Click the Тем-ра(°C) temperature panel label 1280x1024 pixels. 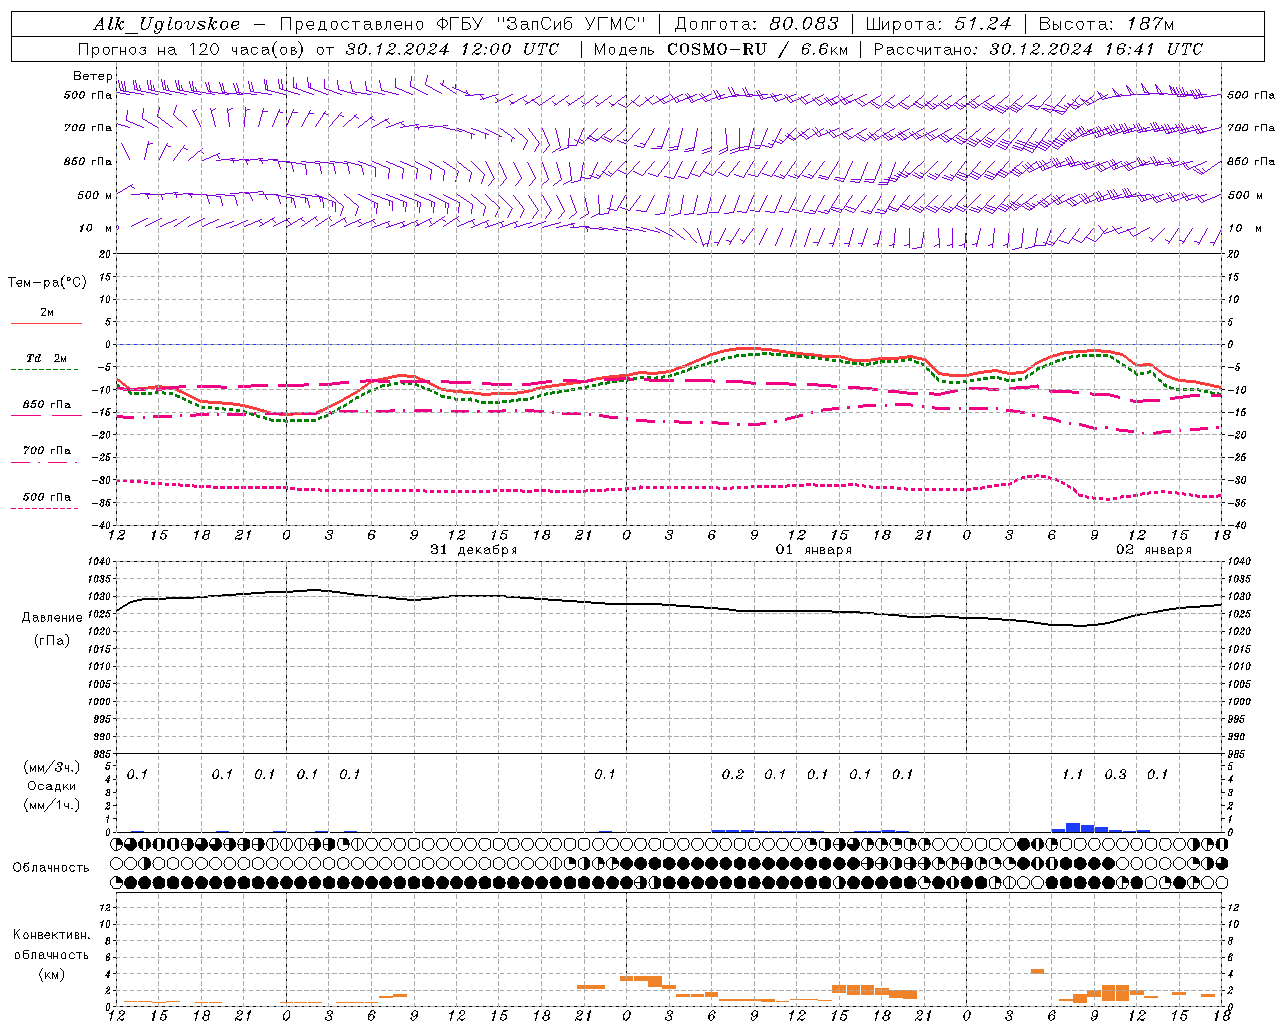(47, 283)
